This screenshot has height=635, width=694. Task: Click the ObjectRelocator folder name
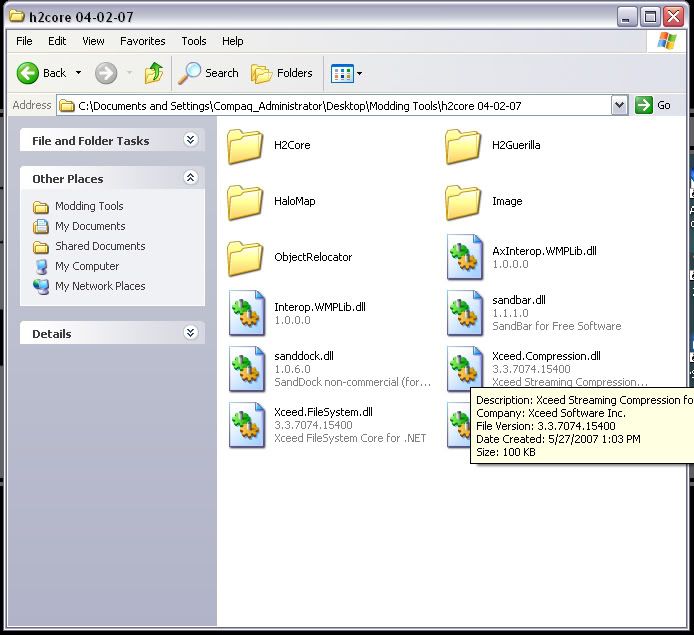tap(313, 257)
